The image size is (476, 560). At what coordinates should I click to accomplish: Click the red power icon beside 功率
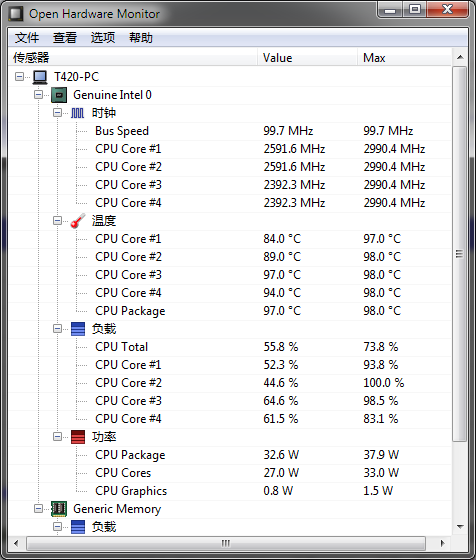pos(78,436)
